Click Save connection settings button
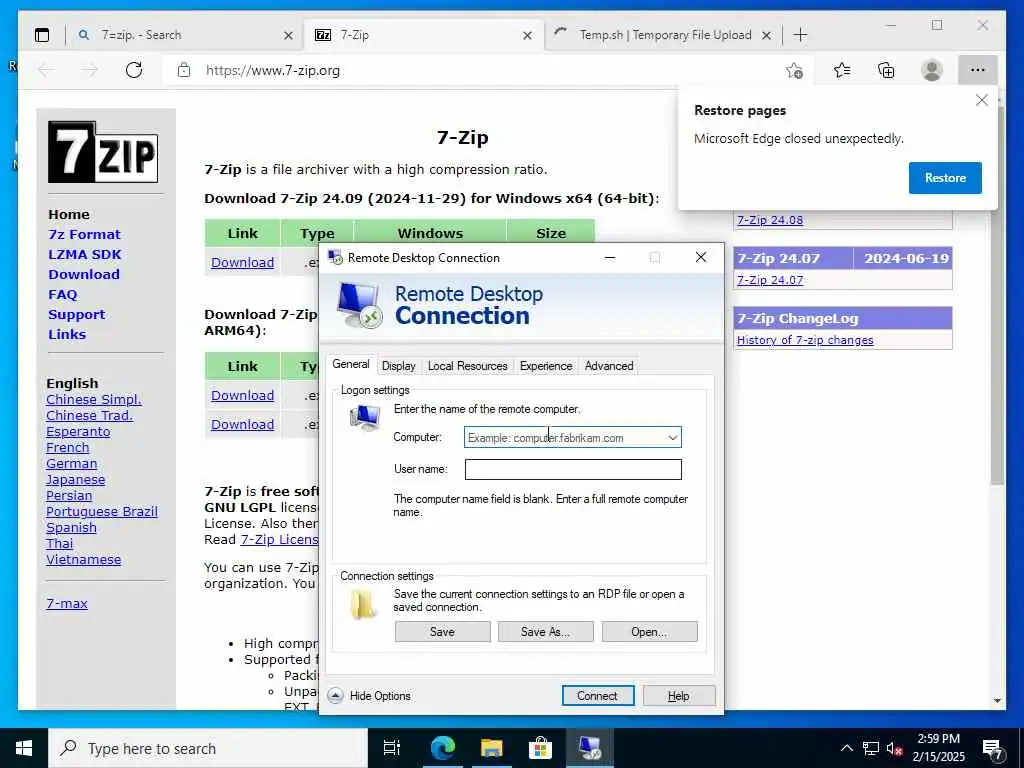The width and height of the screenshot is (1024, 768). tap(442, 632)
